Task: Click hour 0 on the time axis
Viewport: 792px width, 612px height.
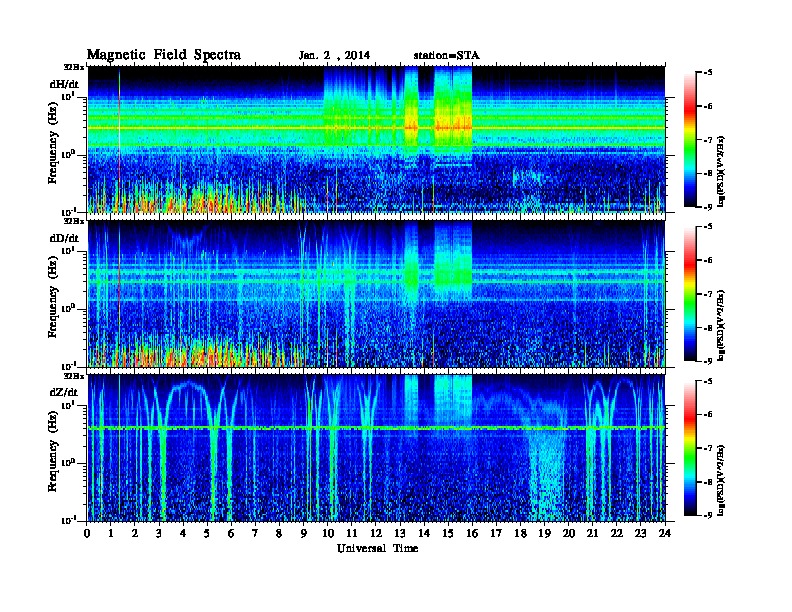Action: 87,533
